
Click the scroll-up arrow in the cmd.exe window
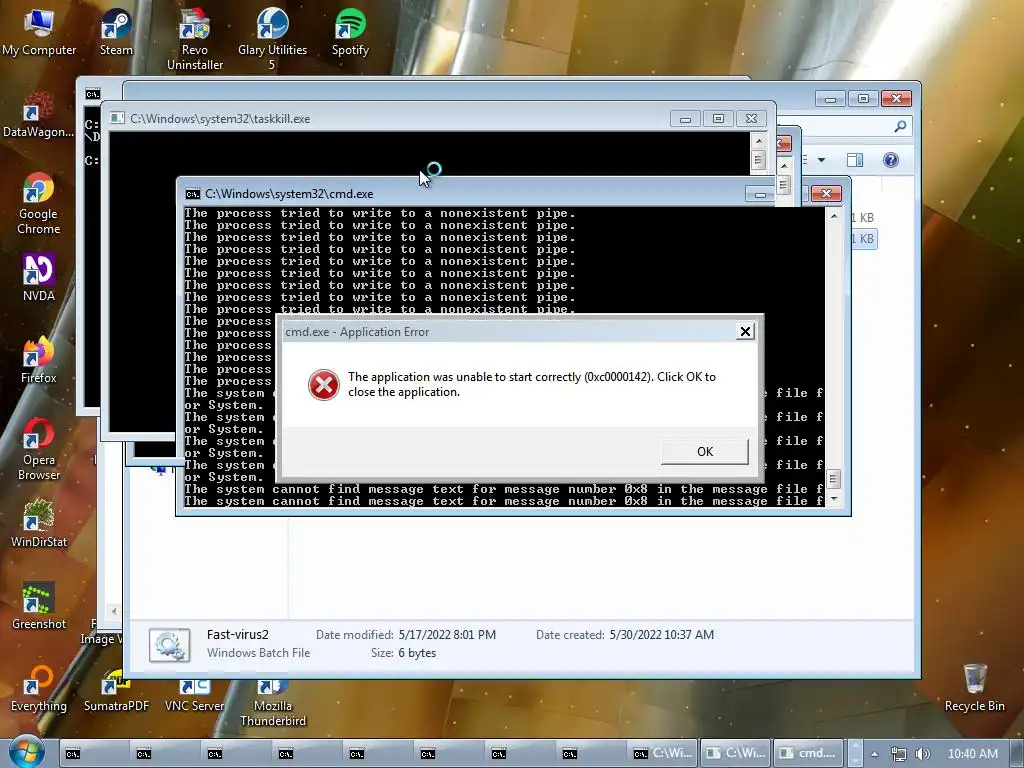[833, 216]
